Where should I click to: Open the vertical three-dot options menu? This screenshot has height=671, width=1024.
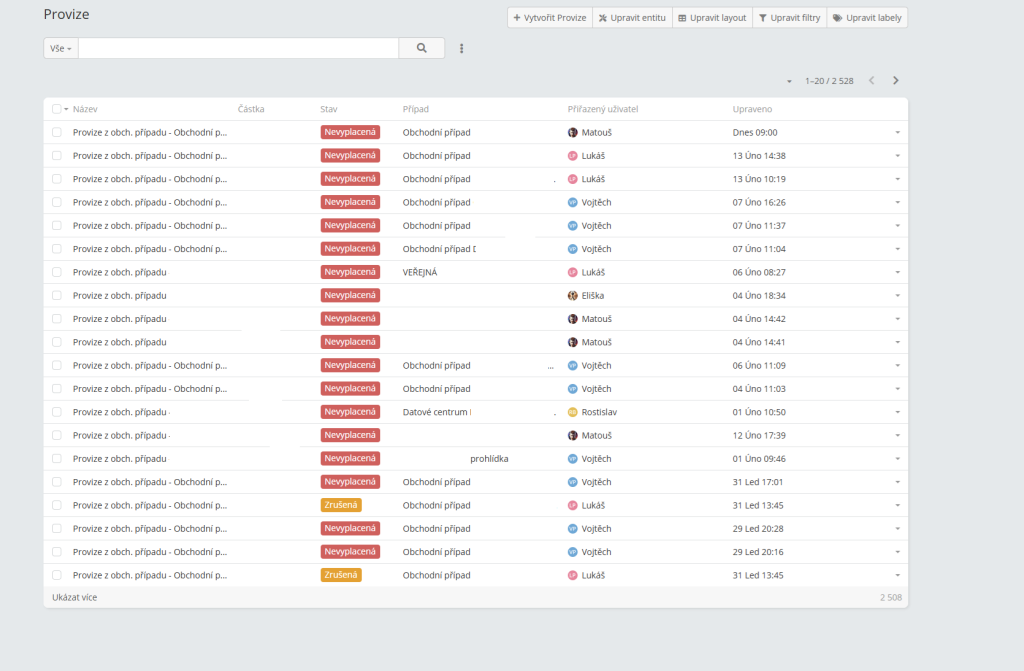point(461,48)
